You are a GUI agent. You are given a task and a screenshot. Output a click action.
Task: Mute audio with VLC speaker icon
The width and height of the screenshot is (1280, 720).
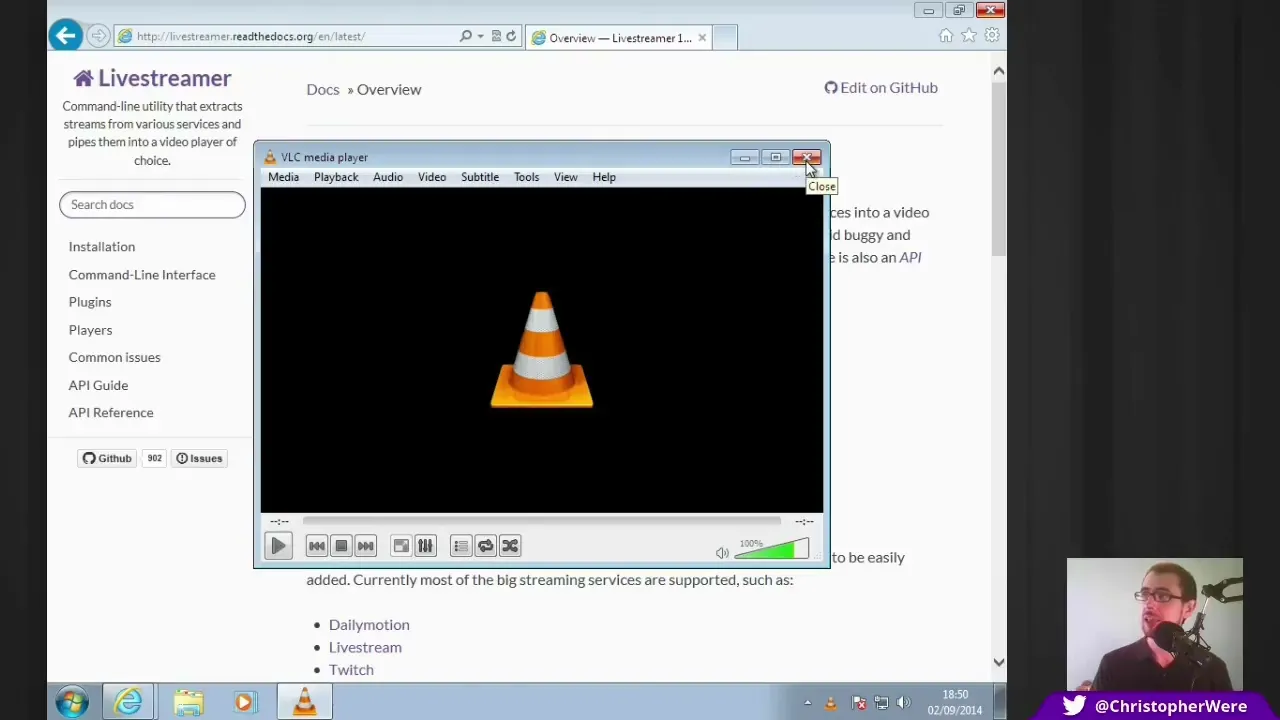click(722, 553)
